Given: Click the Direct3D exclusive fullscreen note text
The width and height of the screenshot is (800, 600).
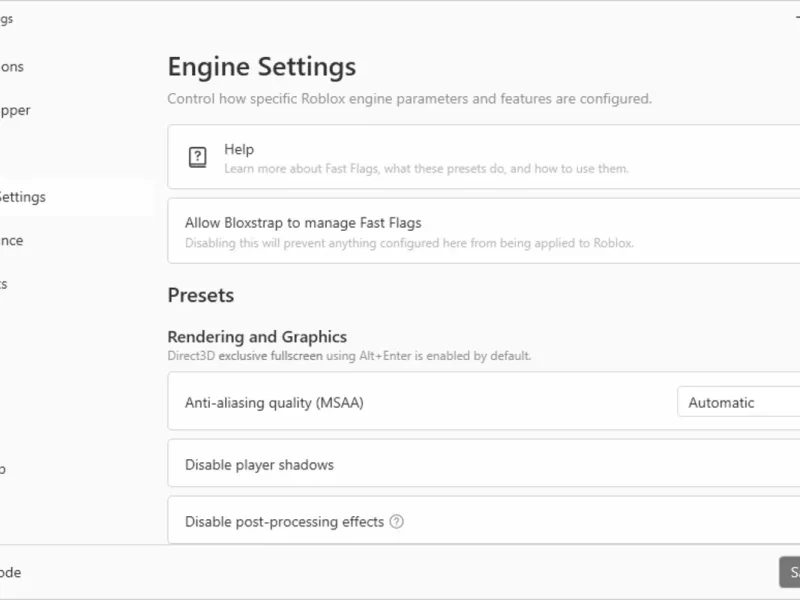Looking at the screenshot, I should [x=349, y=356].
